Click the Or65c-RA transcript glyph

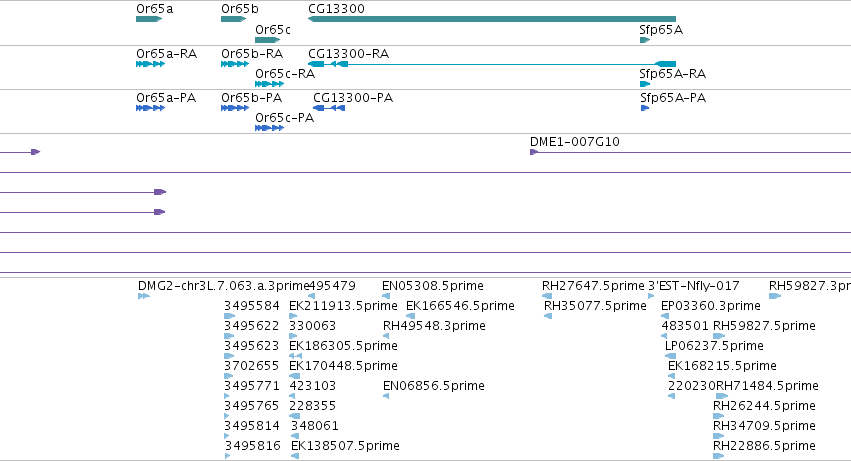point(270,84)
